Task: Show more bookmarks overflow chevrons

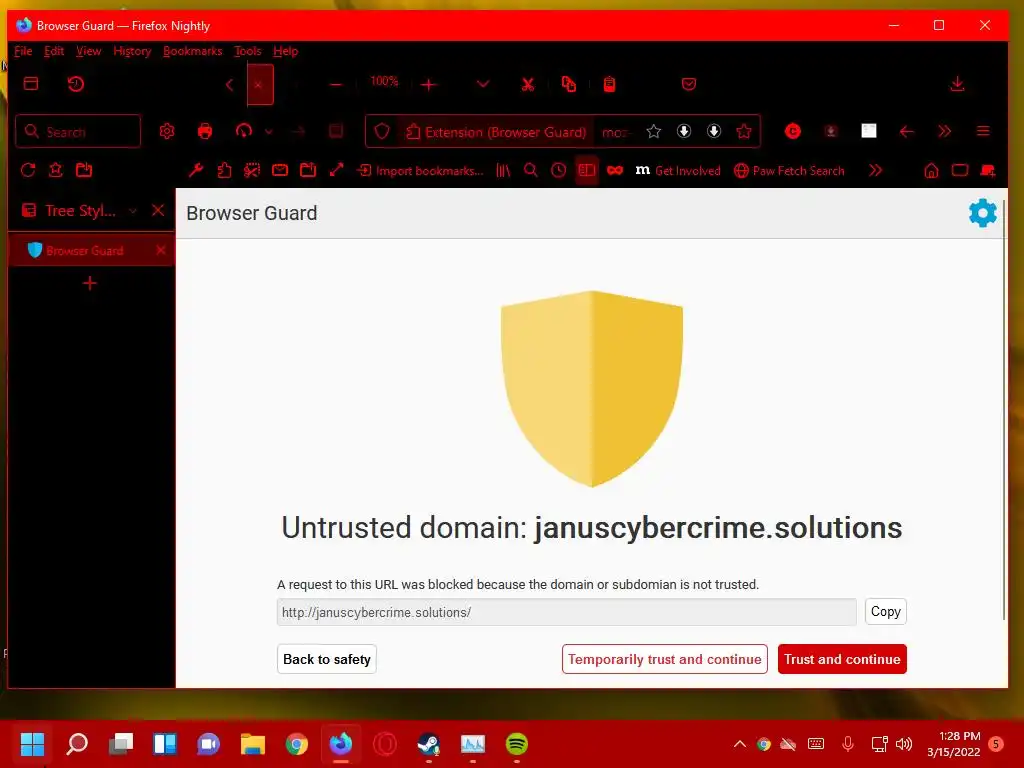Action: pyautogui.click(x=875, y=170)
